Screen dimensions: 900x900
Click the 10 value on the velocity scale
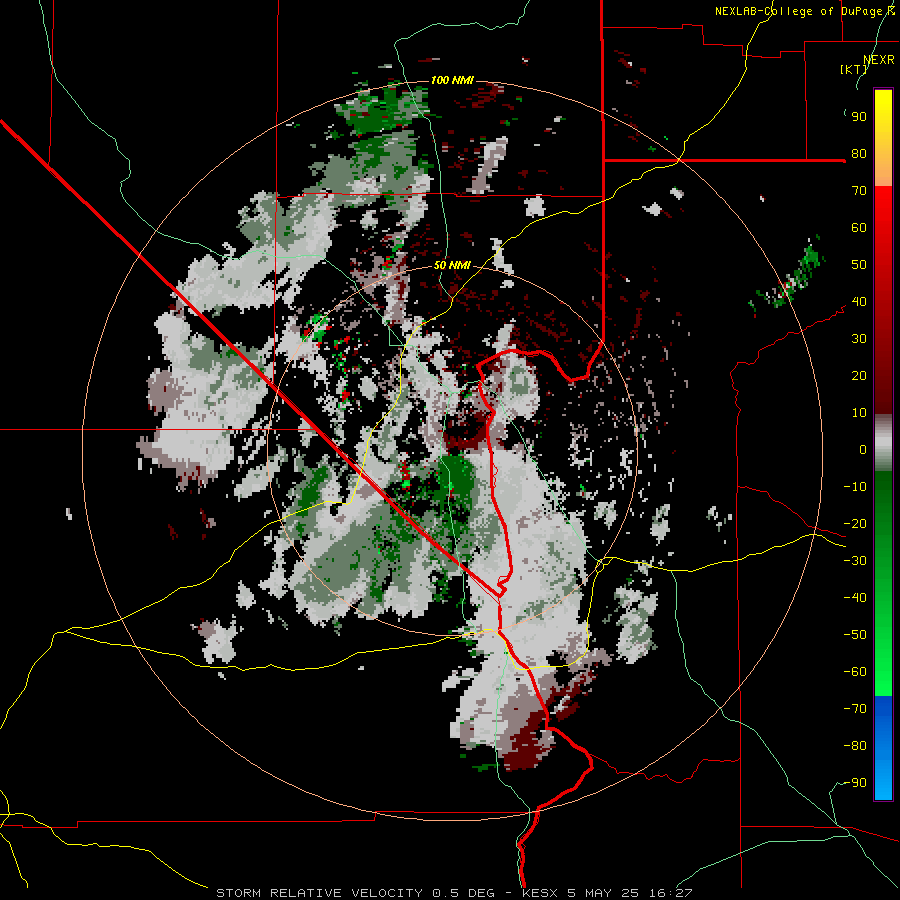859,413
